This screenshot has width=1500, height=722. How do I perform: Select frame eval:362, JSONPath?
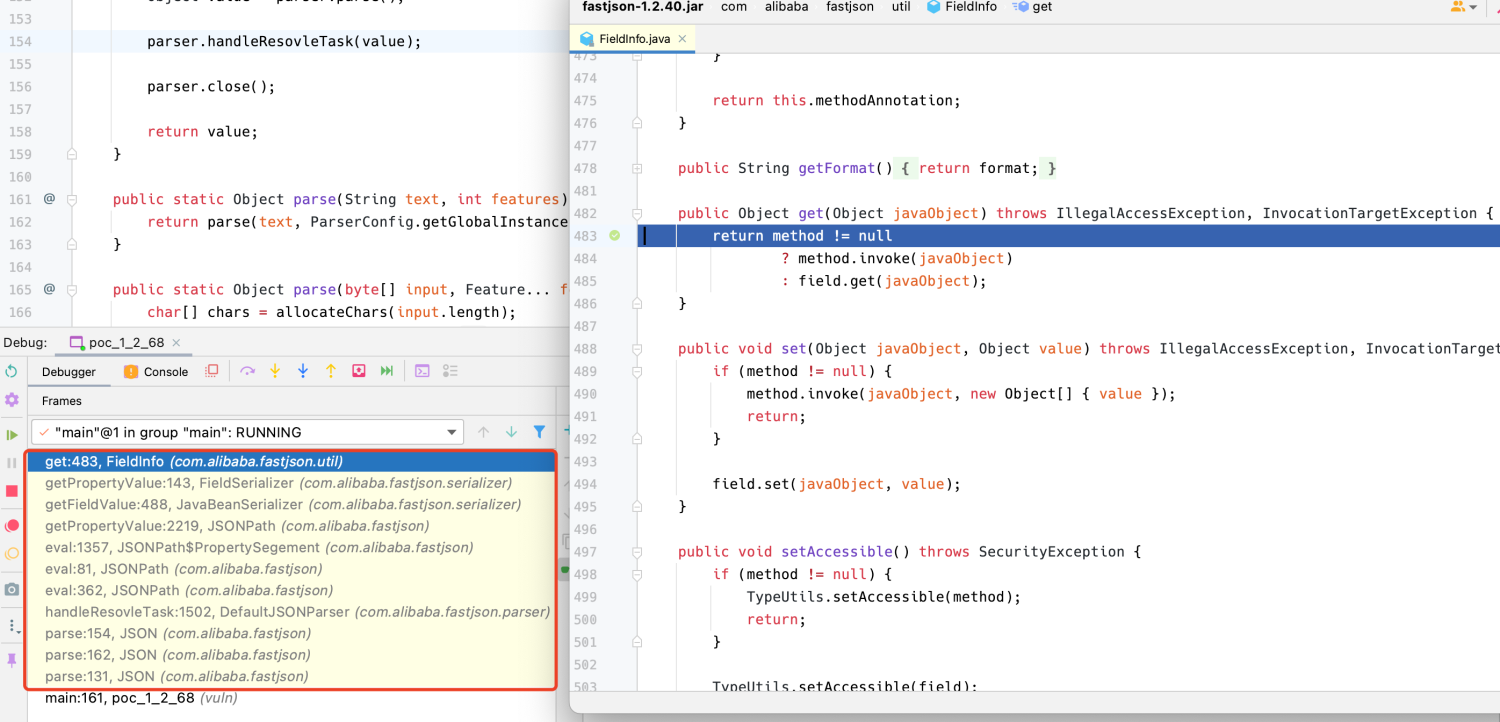point(290,590)
